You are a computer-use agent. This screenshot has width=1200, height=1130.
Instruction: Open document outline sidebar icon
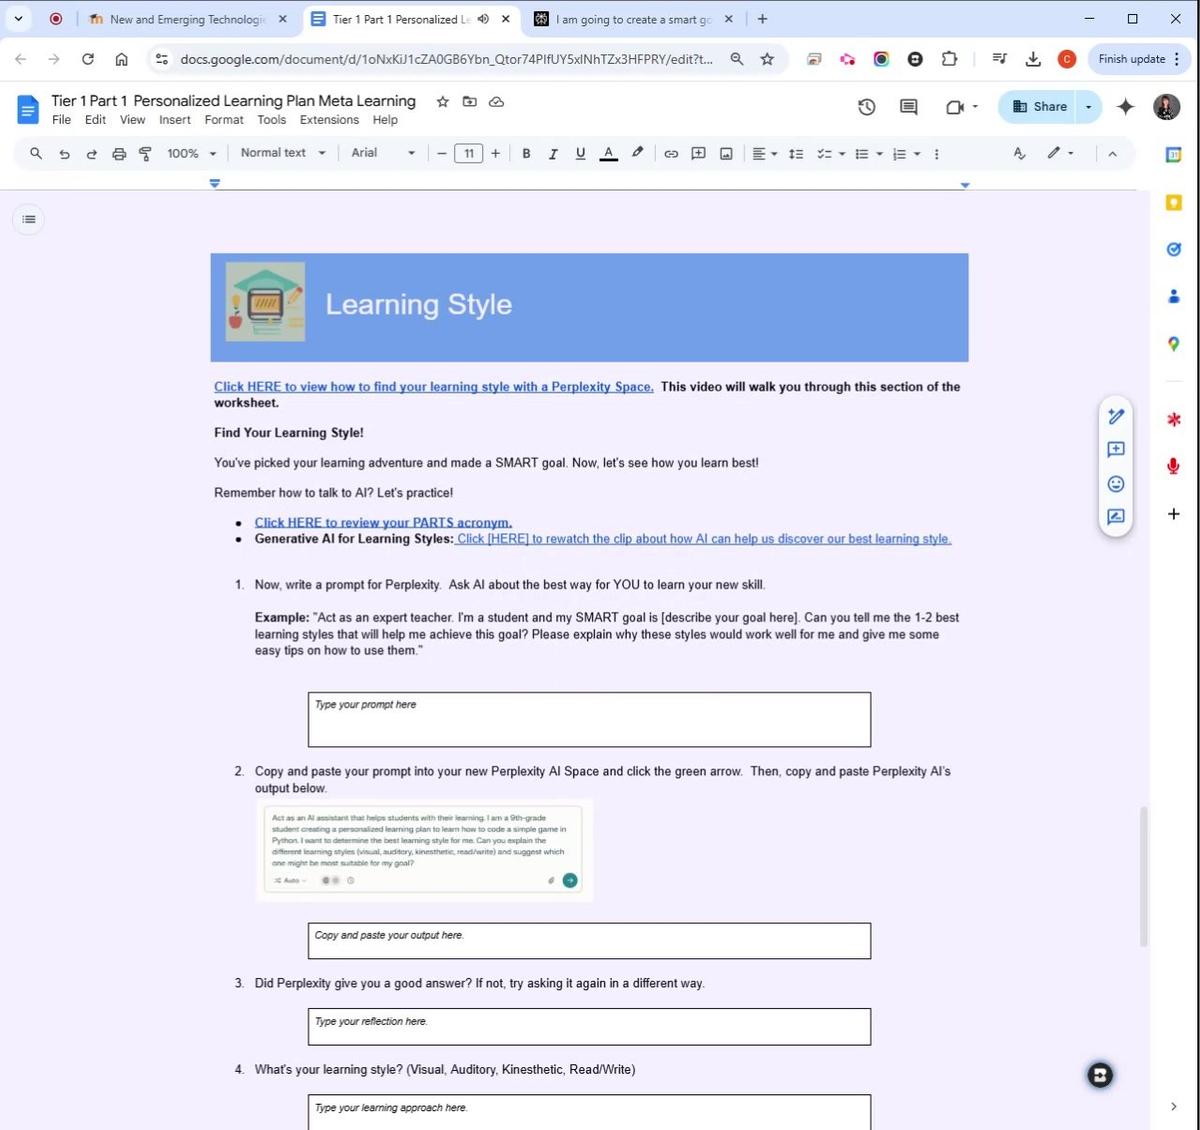click(29, 219)
